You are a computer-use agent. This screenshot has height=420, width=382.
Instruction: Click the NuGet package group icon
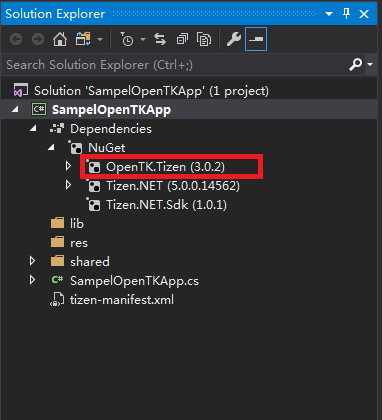tap(75, 147)
